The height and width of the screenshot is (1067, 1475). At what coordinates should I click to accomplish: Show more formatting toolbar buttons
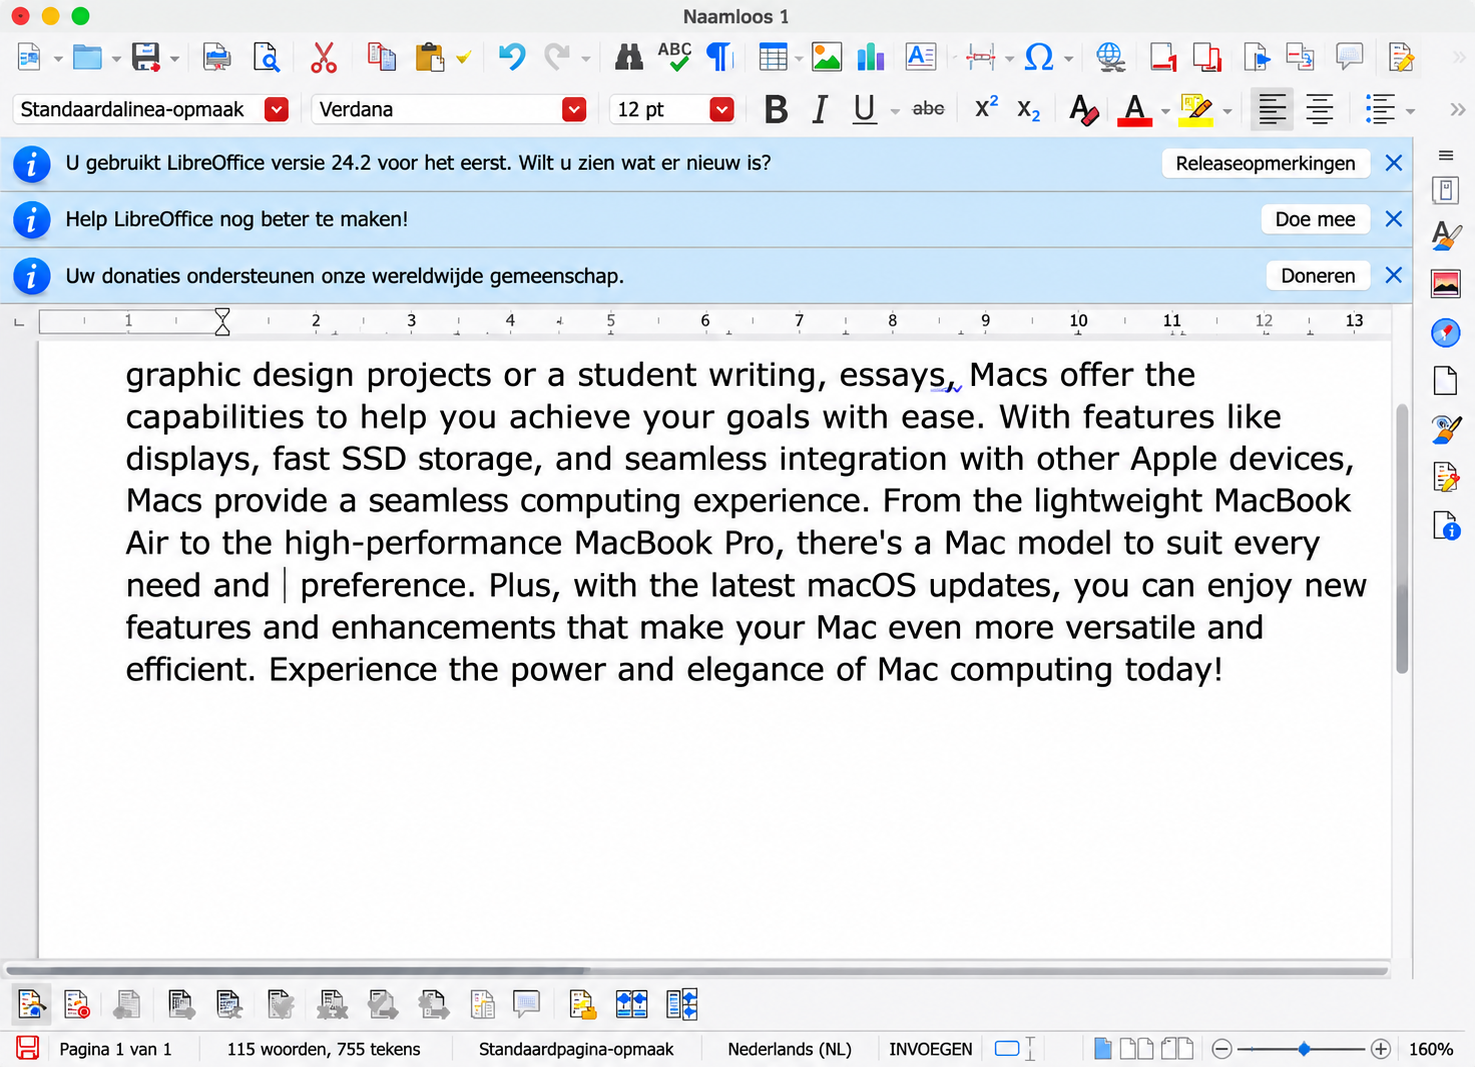coord(1457,109)
